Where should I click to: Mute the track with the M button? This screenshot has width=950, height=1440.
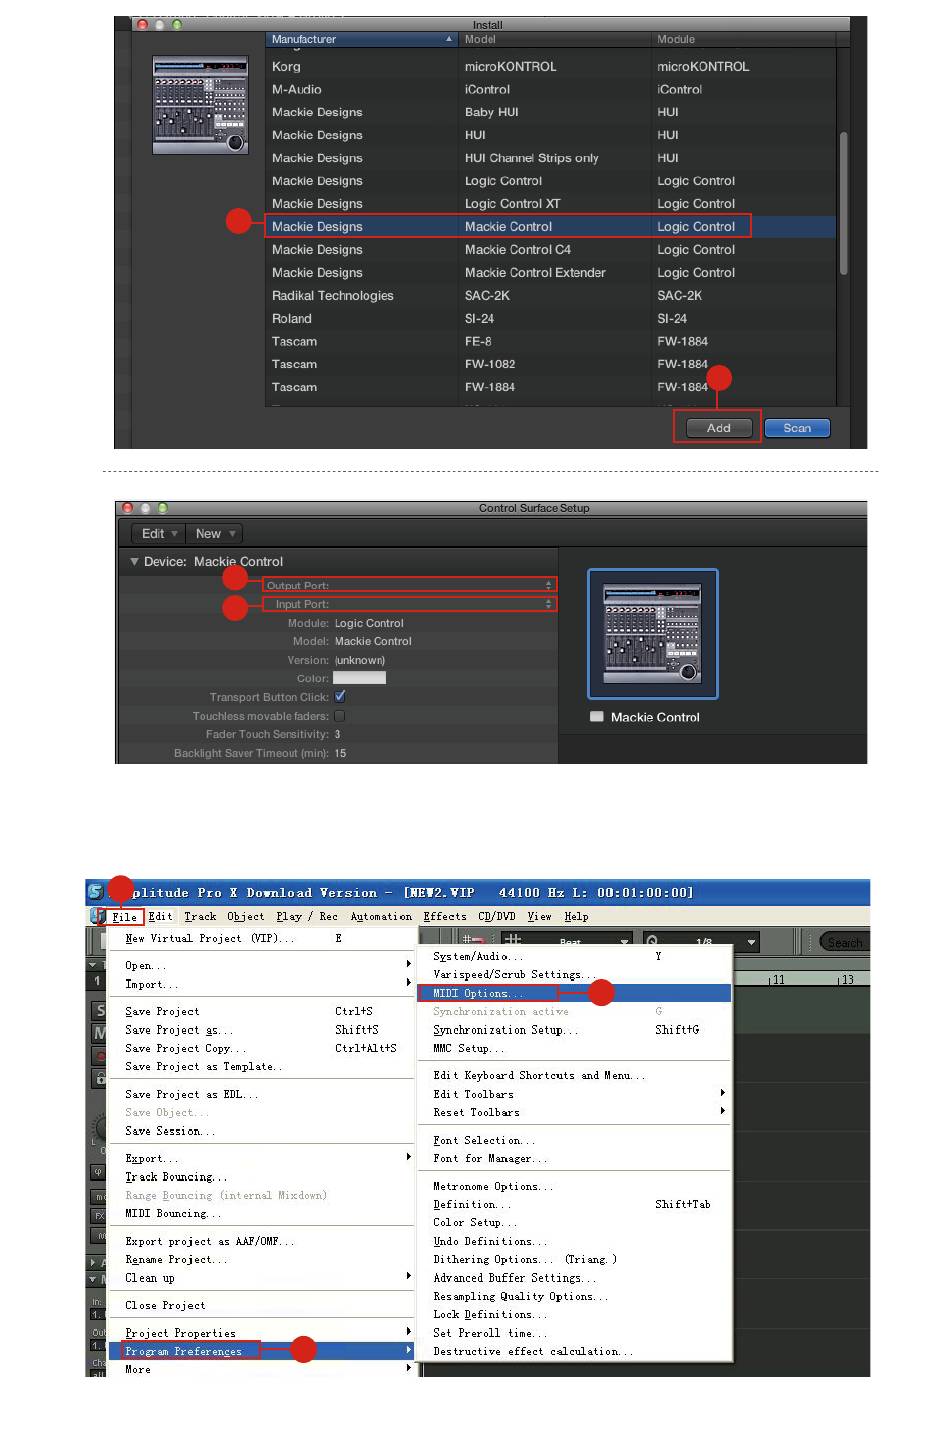pyautogui.click(x=100, y=1033)
